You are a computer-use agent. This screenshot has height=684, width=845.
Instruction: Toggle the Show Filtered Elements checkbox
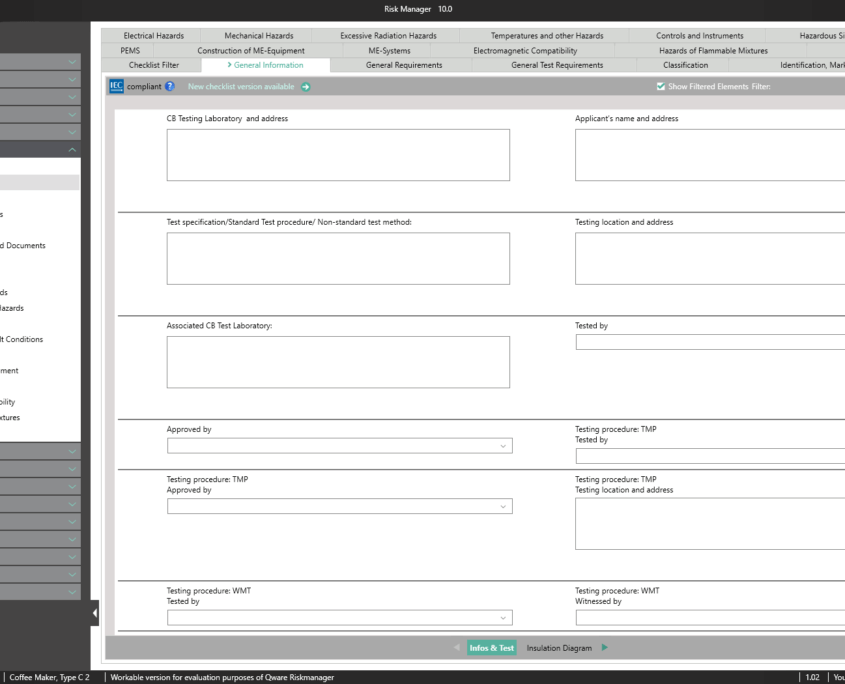click(660, 87)
